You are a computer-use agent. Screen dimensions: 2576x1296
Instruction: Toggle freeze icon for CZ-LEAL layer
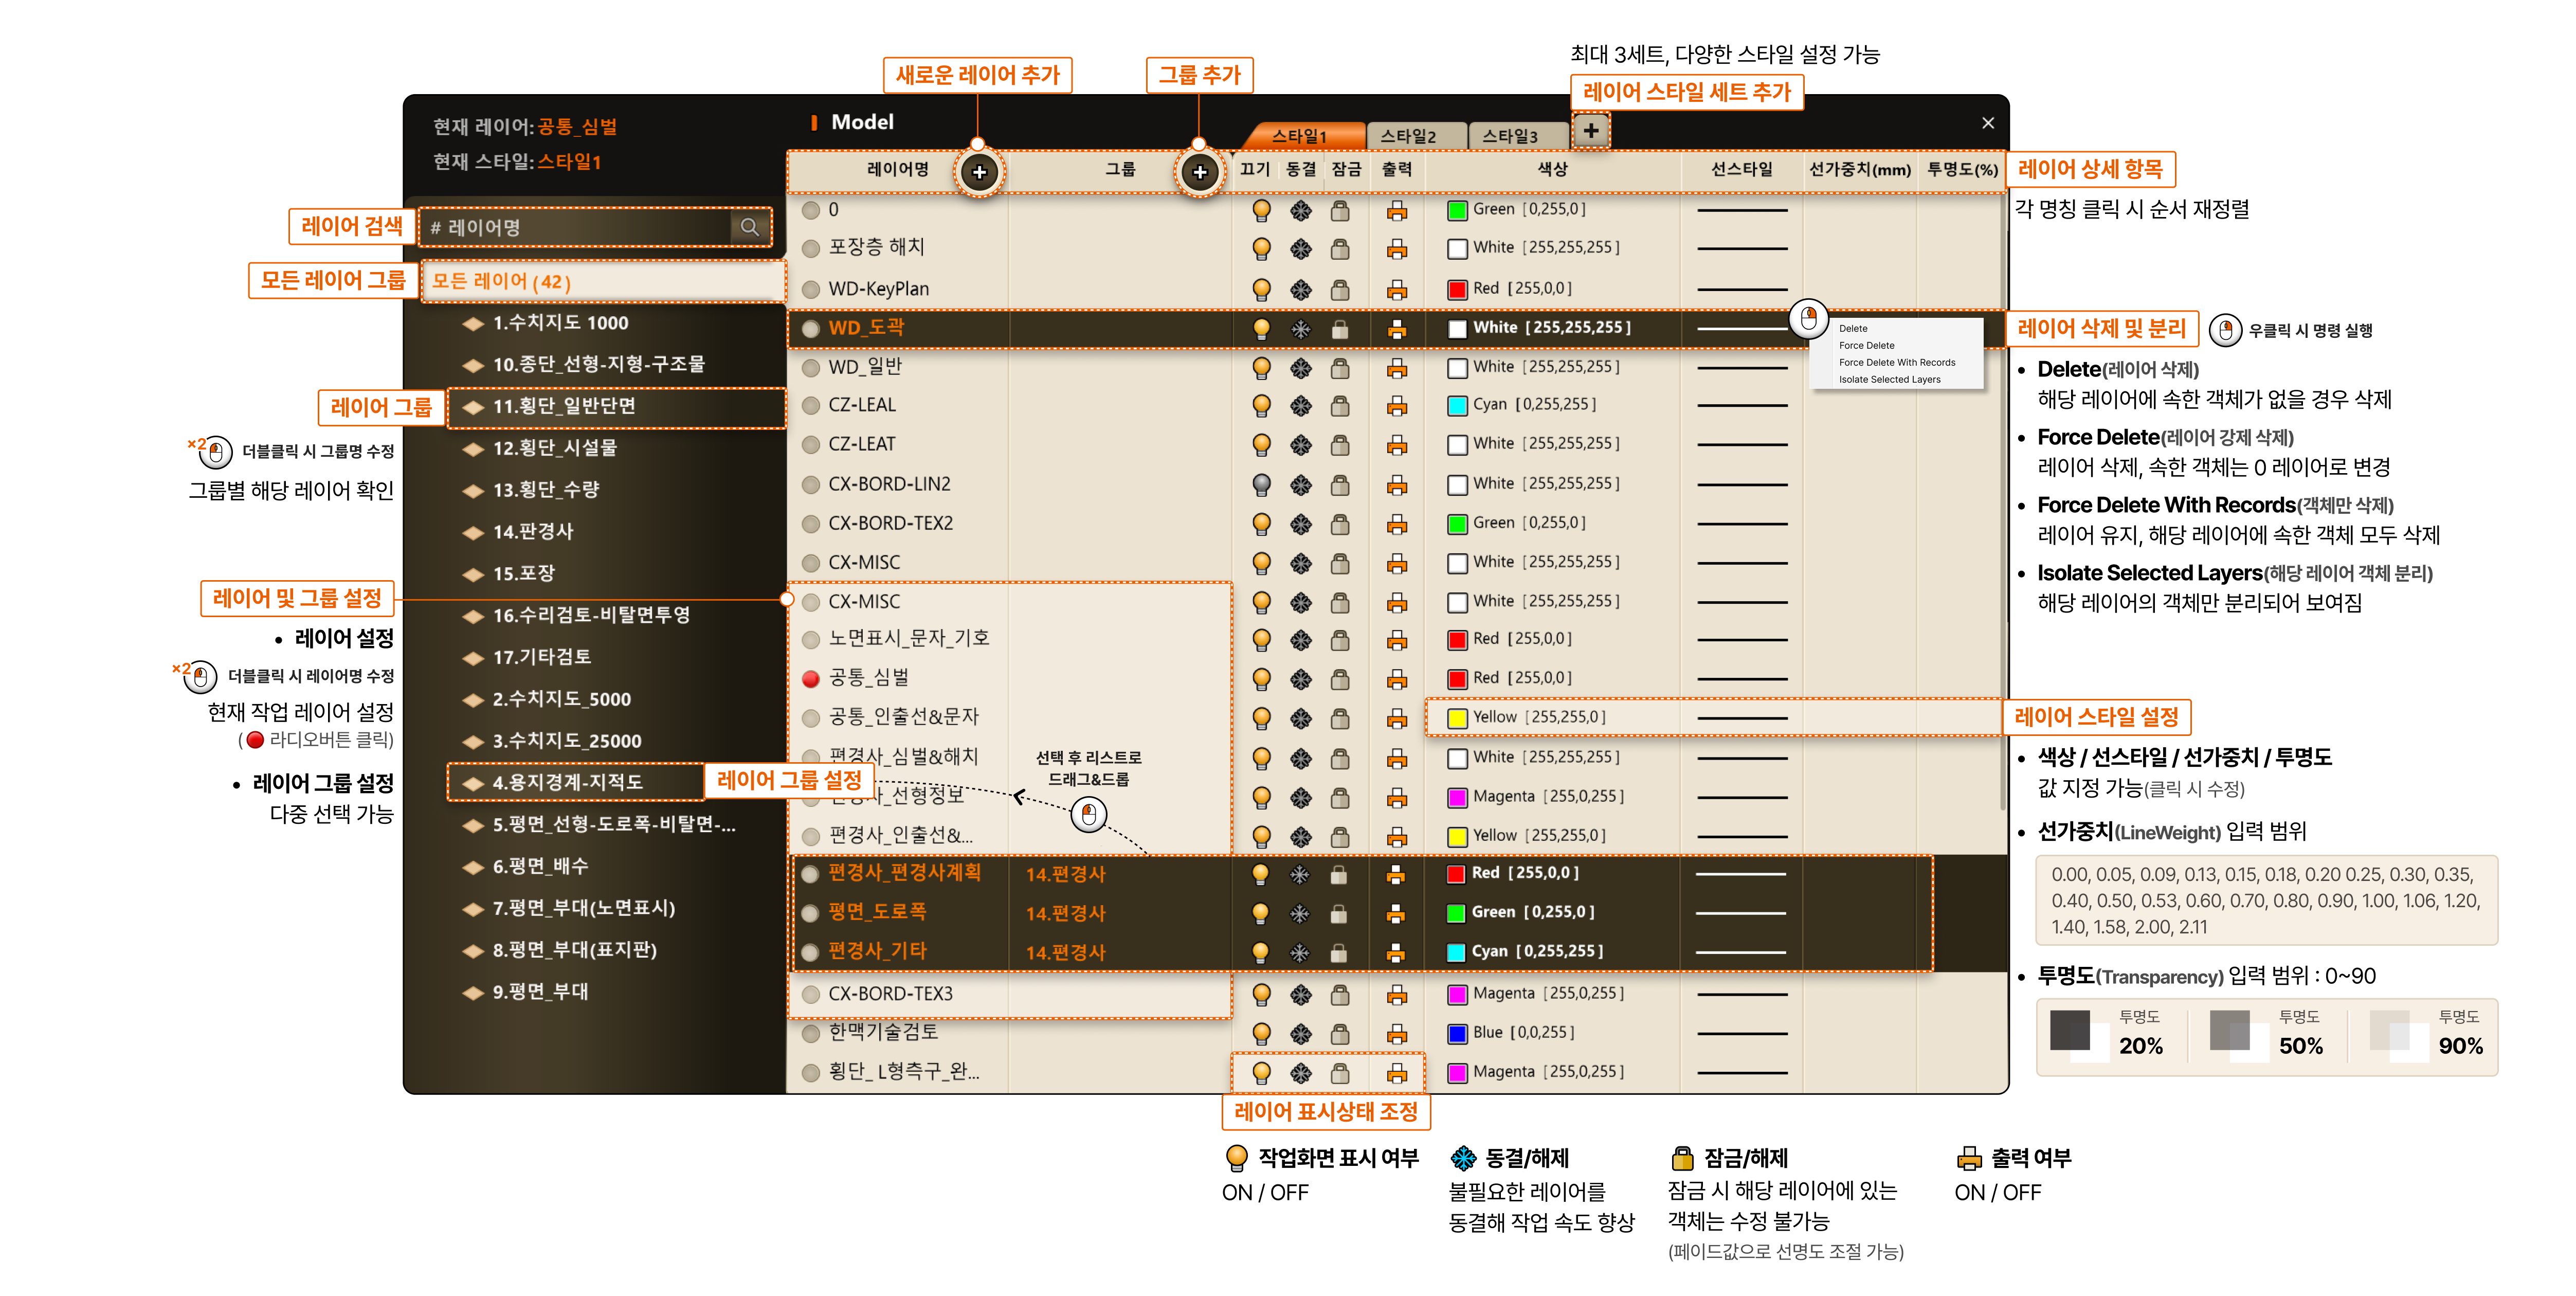click(1300, 406)
